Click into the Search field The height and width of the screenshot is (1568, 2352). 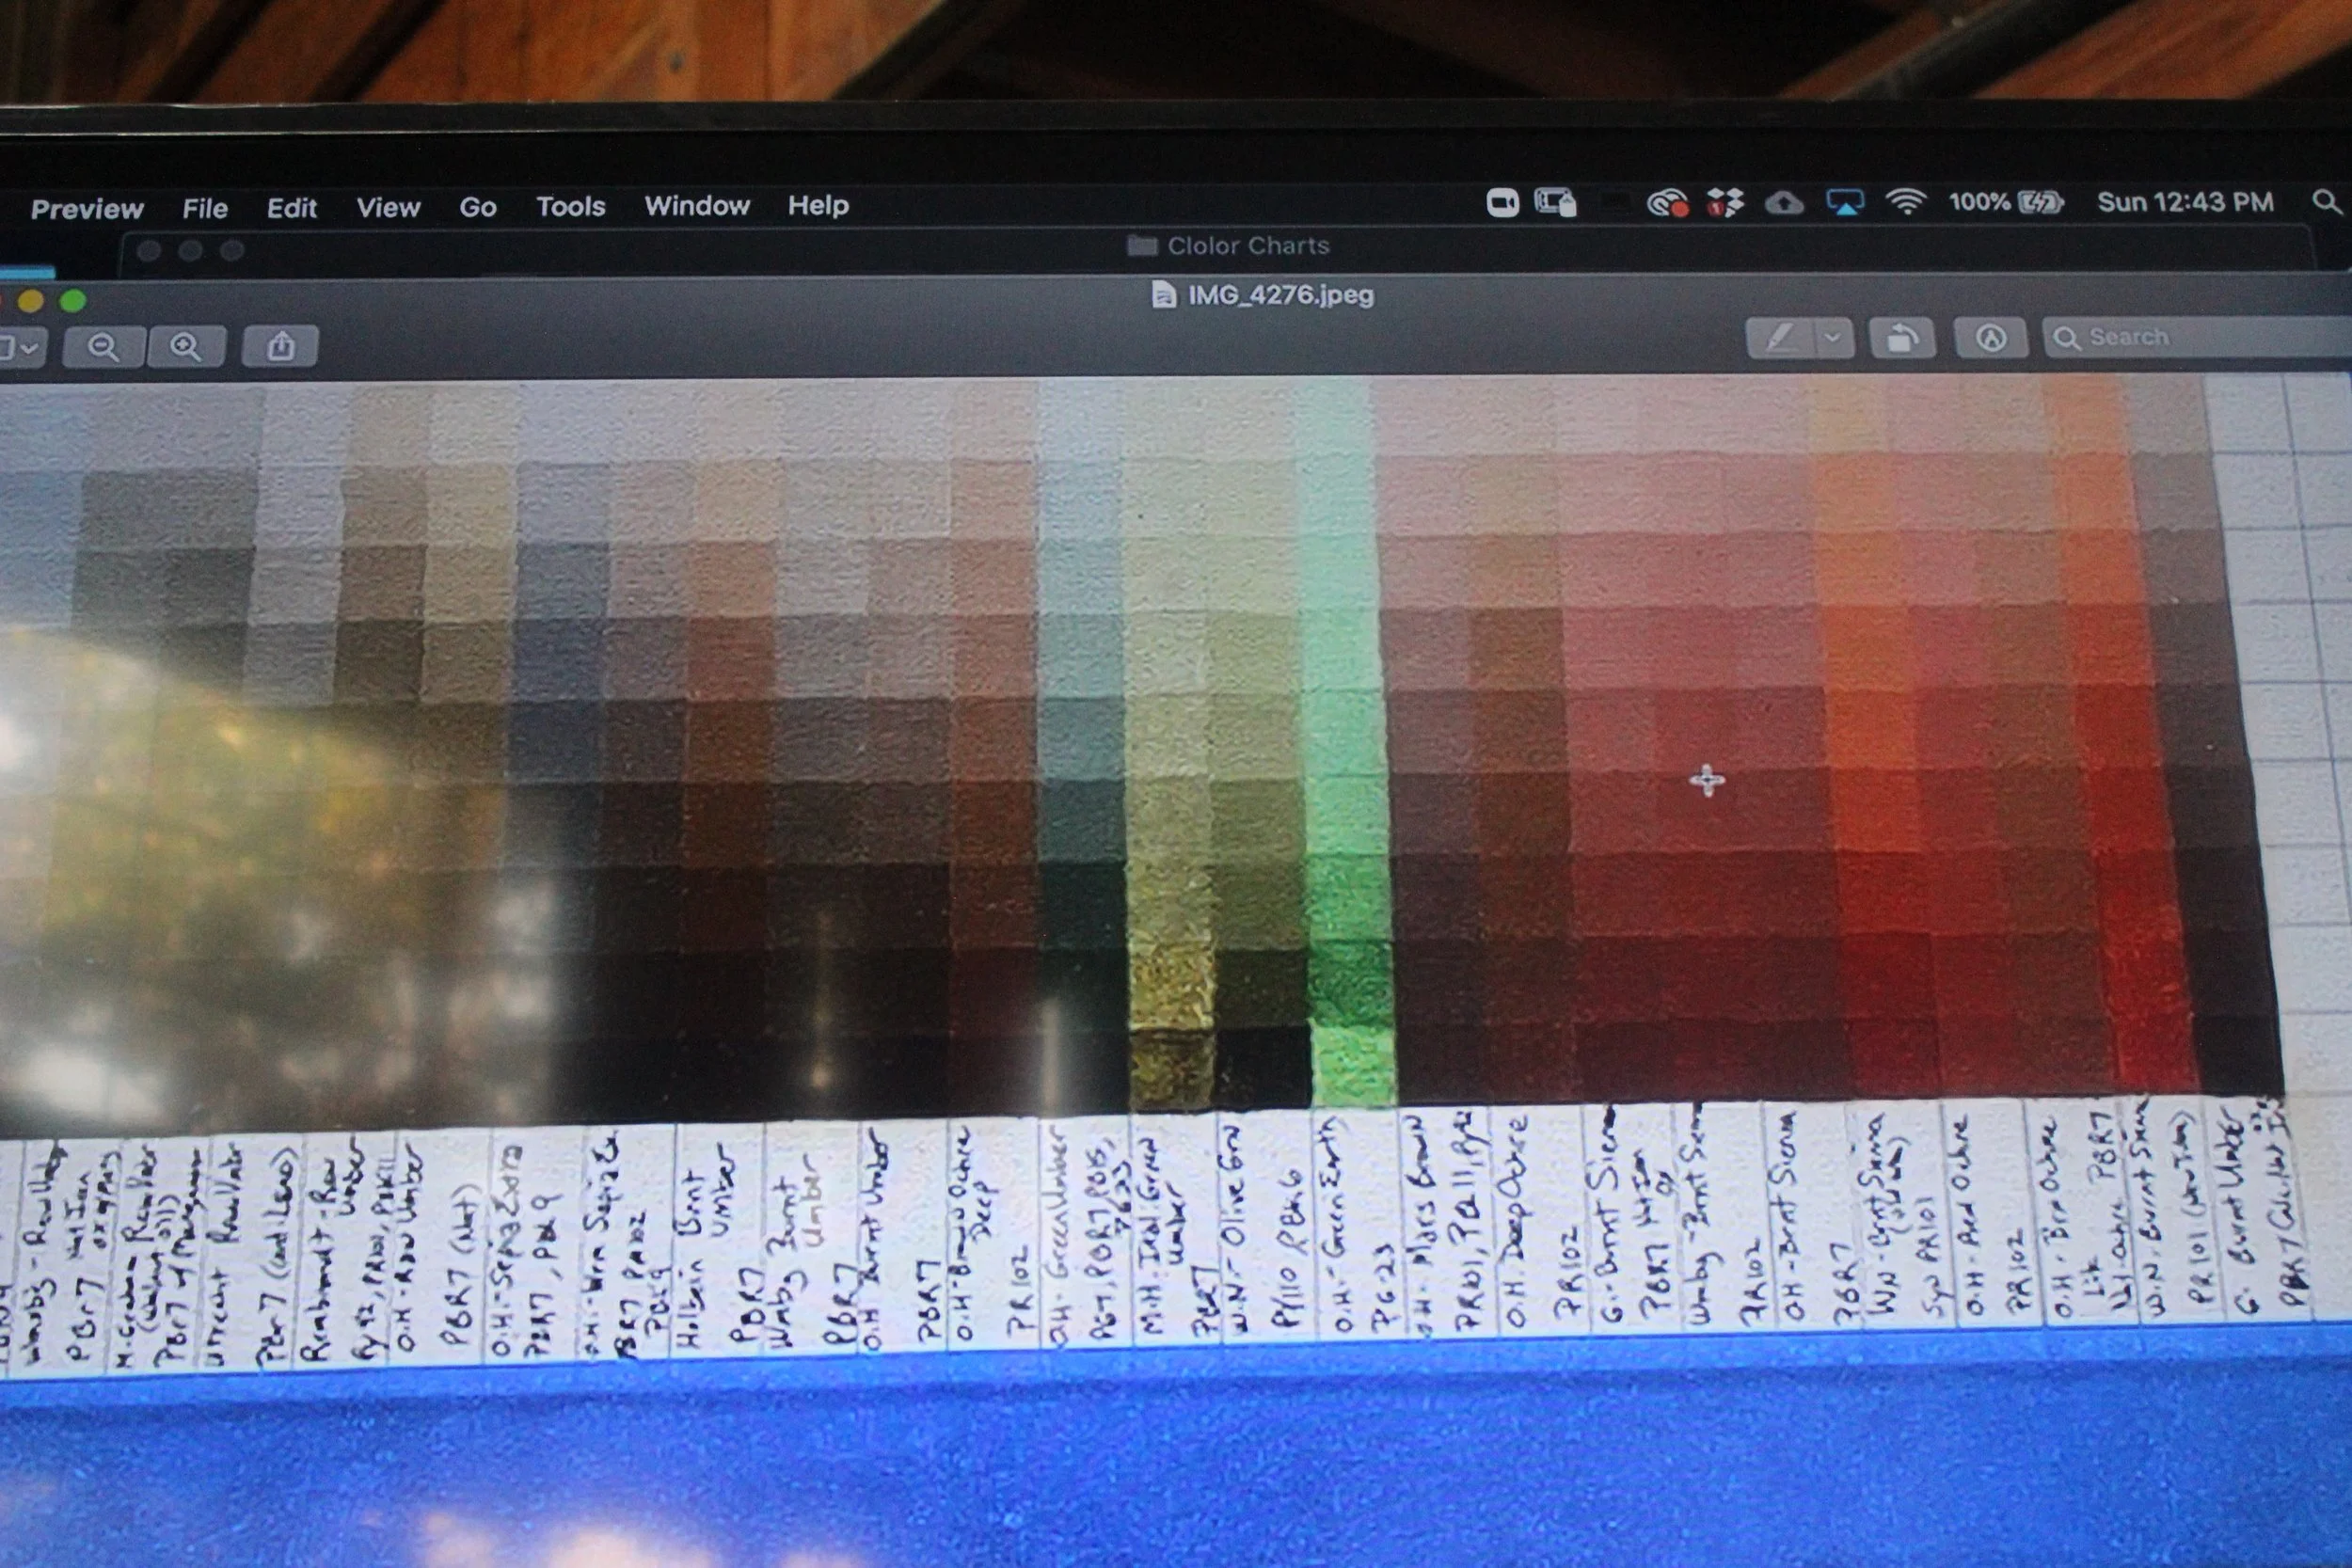click(x=2200, y=338)
